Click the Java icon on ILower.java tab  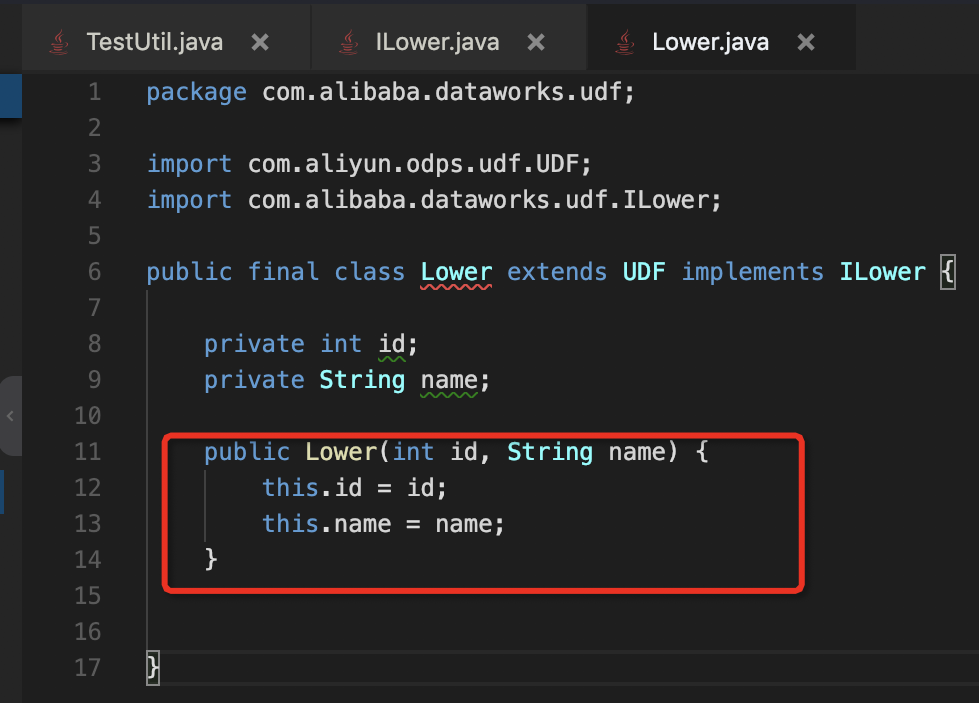tap(348, 42)
